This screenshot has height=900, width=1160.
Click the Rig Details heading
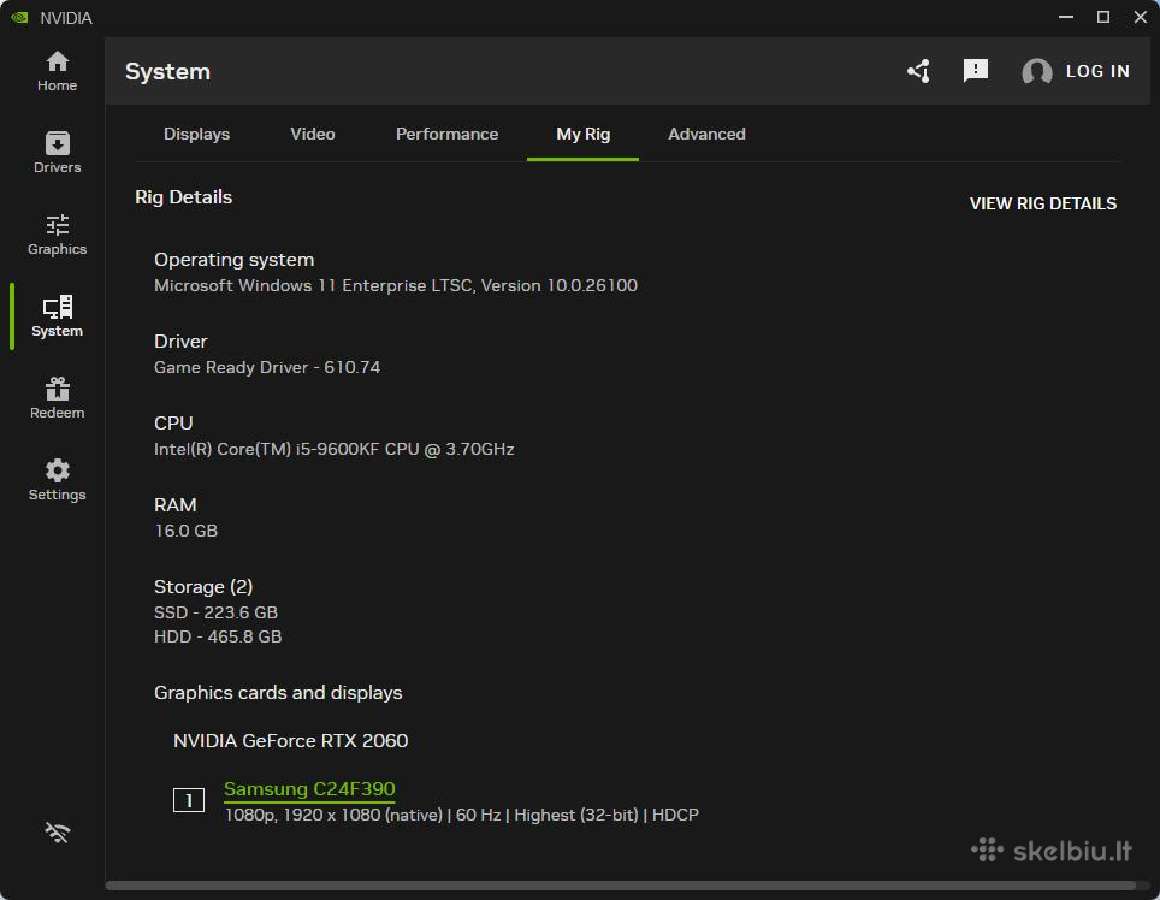[183, 197]
